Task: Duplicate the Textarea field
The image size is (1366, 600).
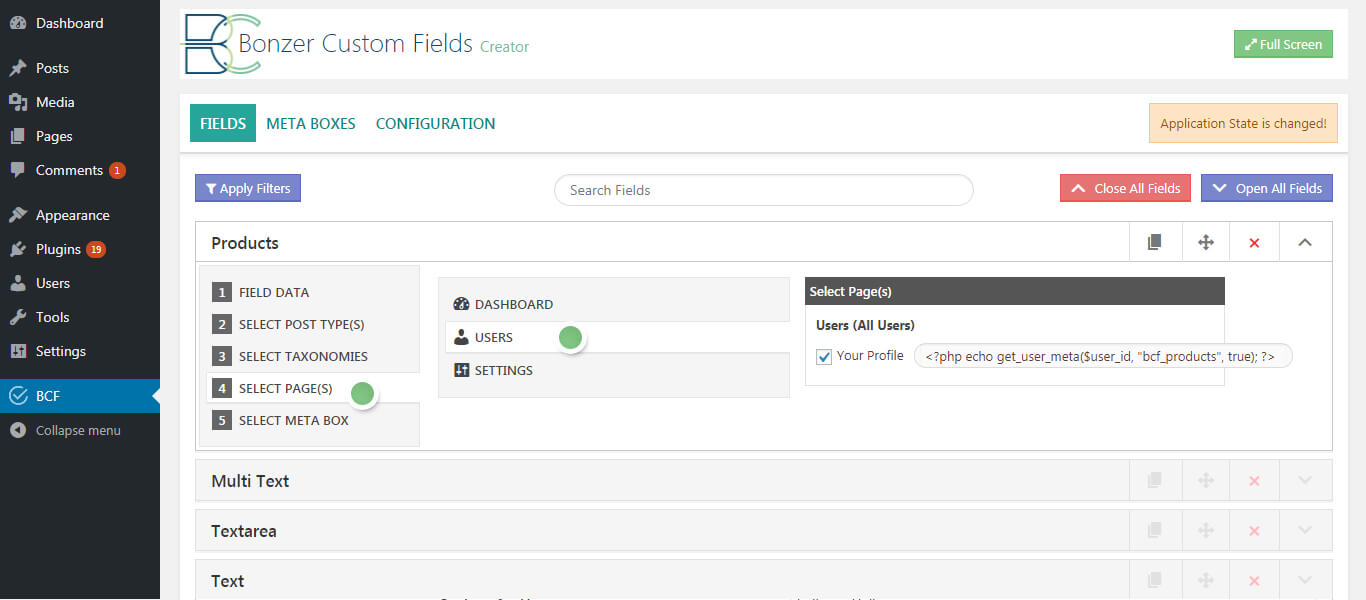Action: click(x=1155, y=530)
